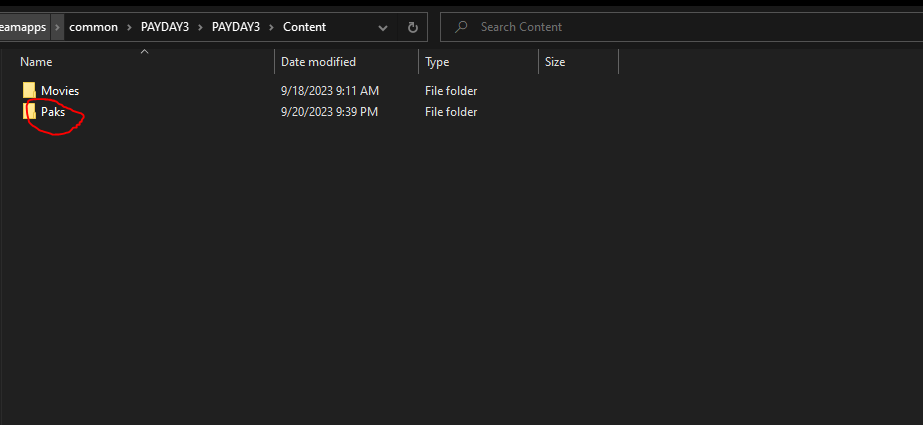Open the PAYDAY3 breadcrumb directly before Content
923x425 pixels.
pos(237,27)
